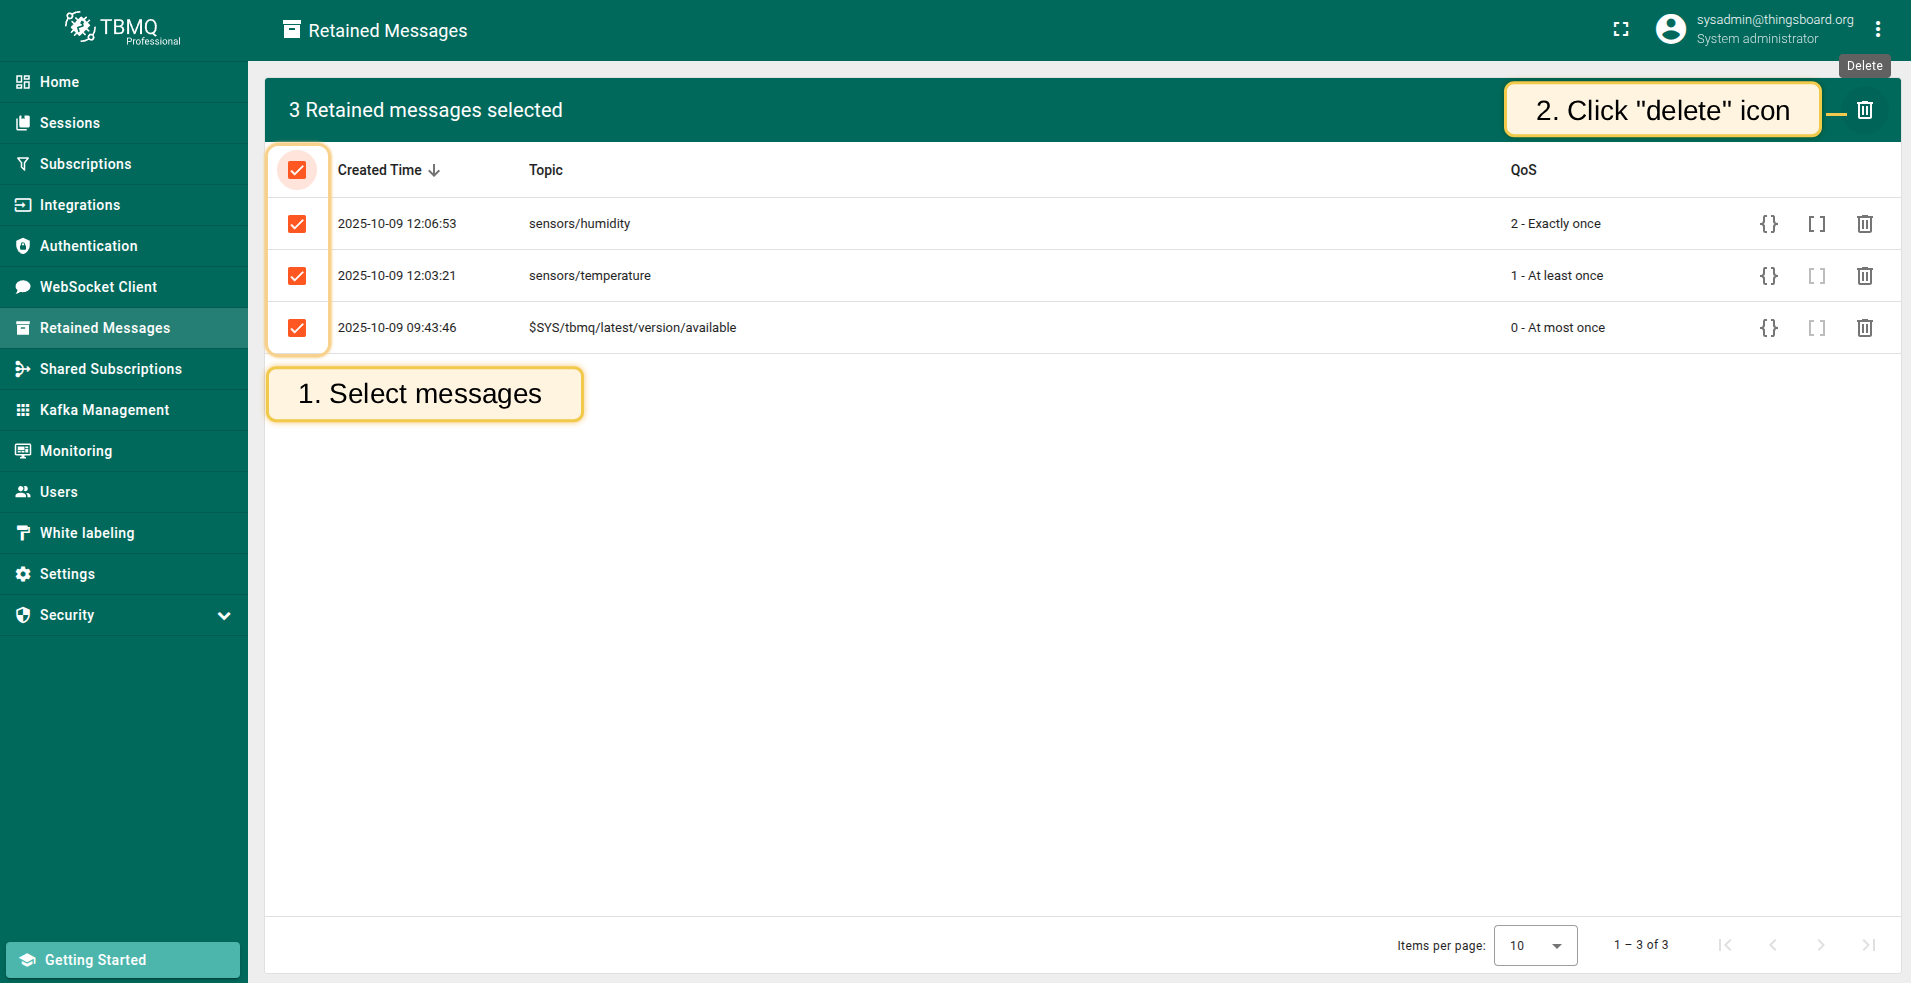Sort by Created Time column
1911x983 pixels.
tap(380, 170)
